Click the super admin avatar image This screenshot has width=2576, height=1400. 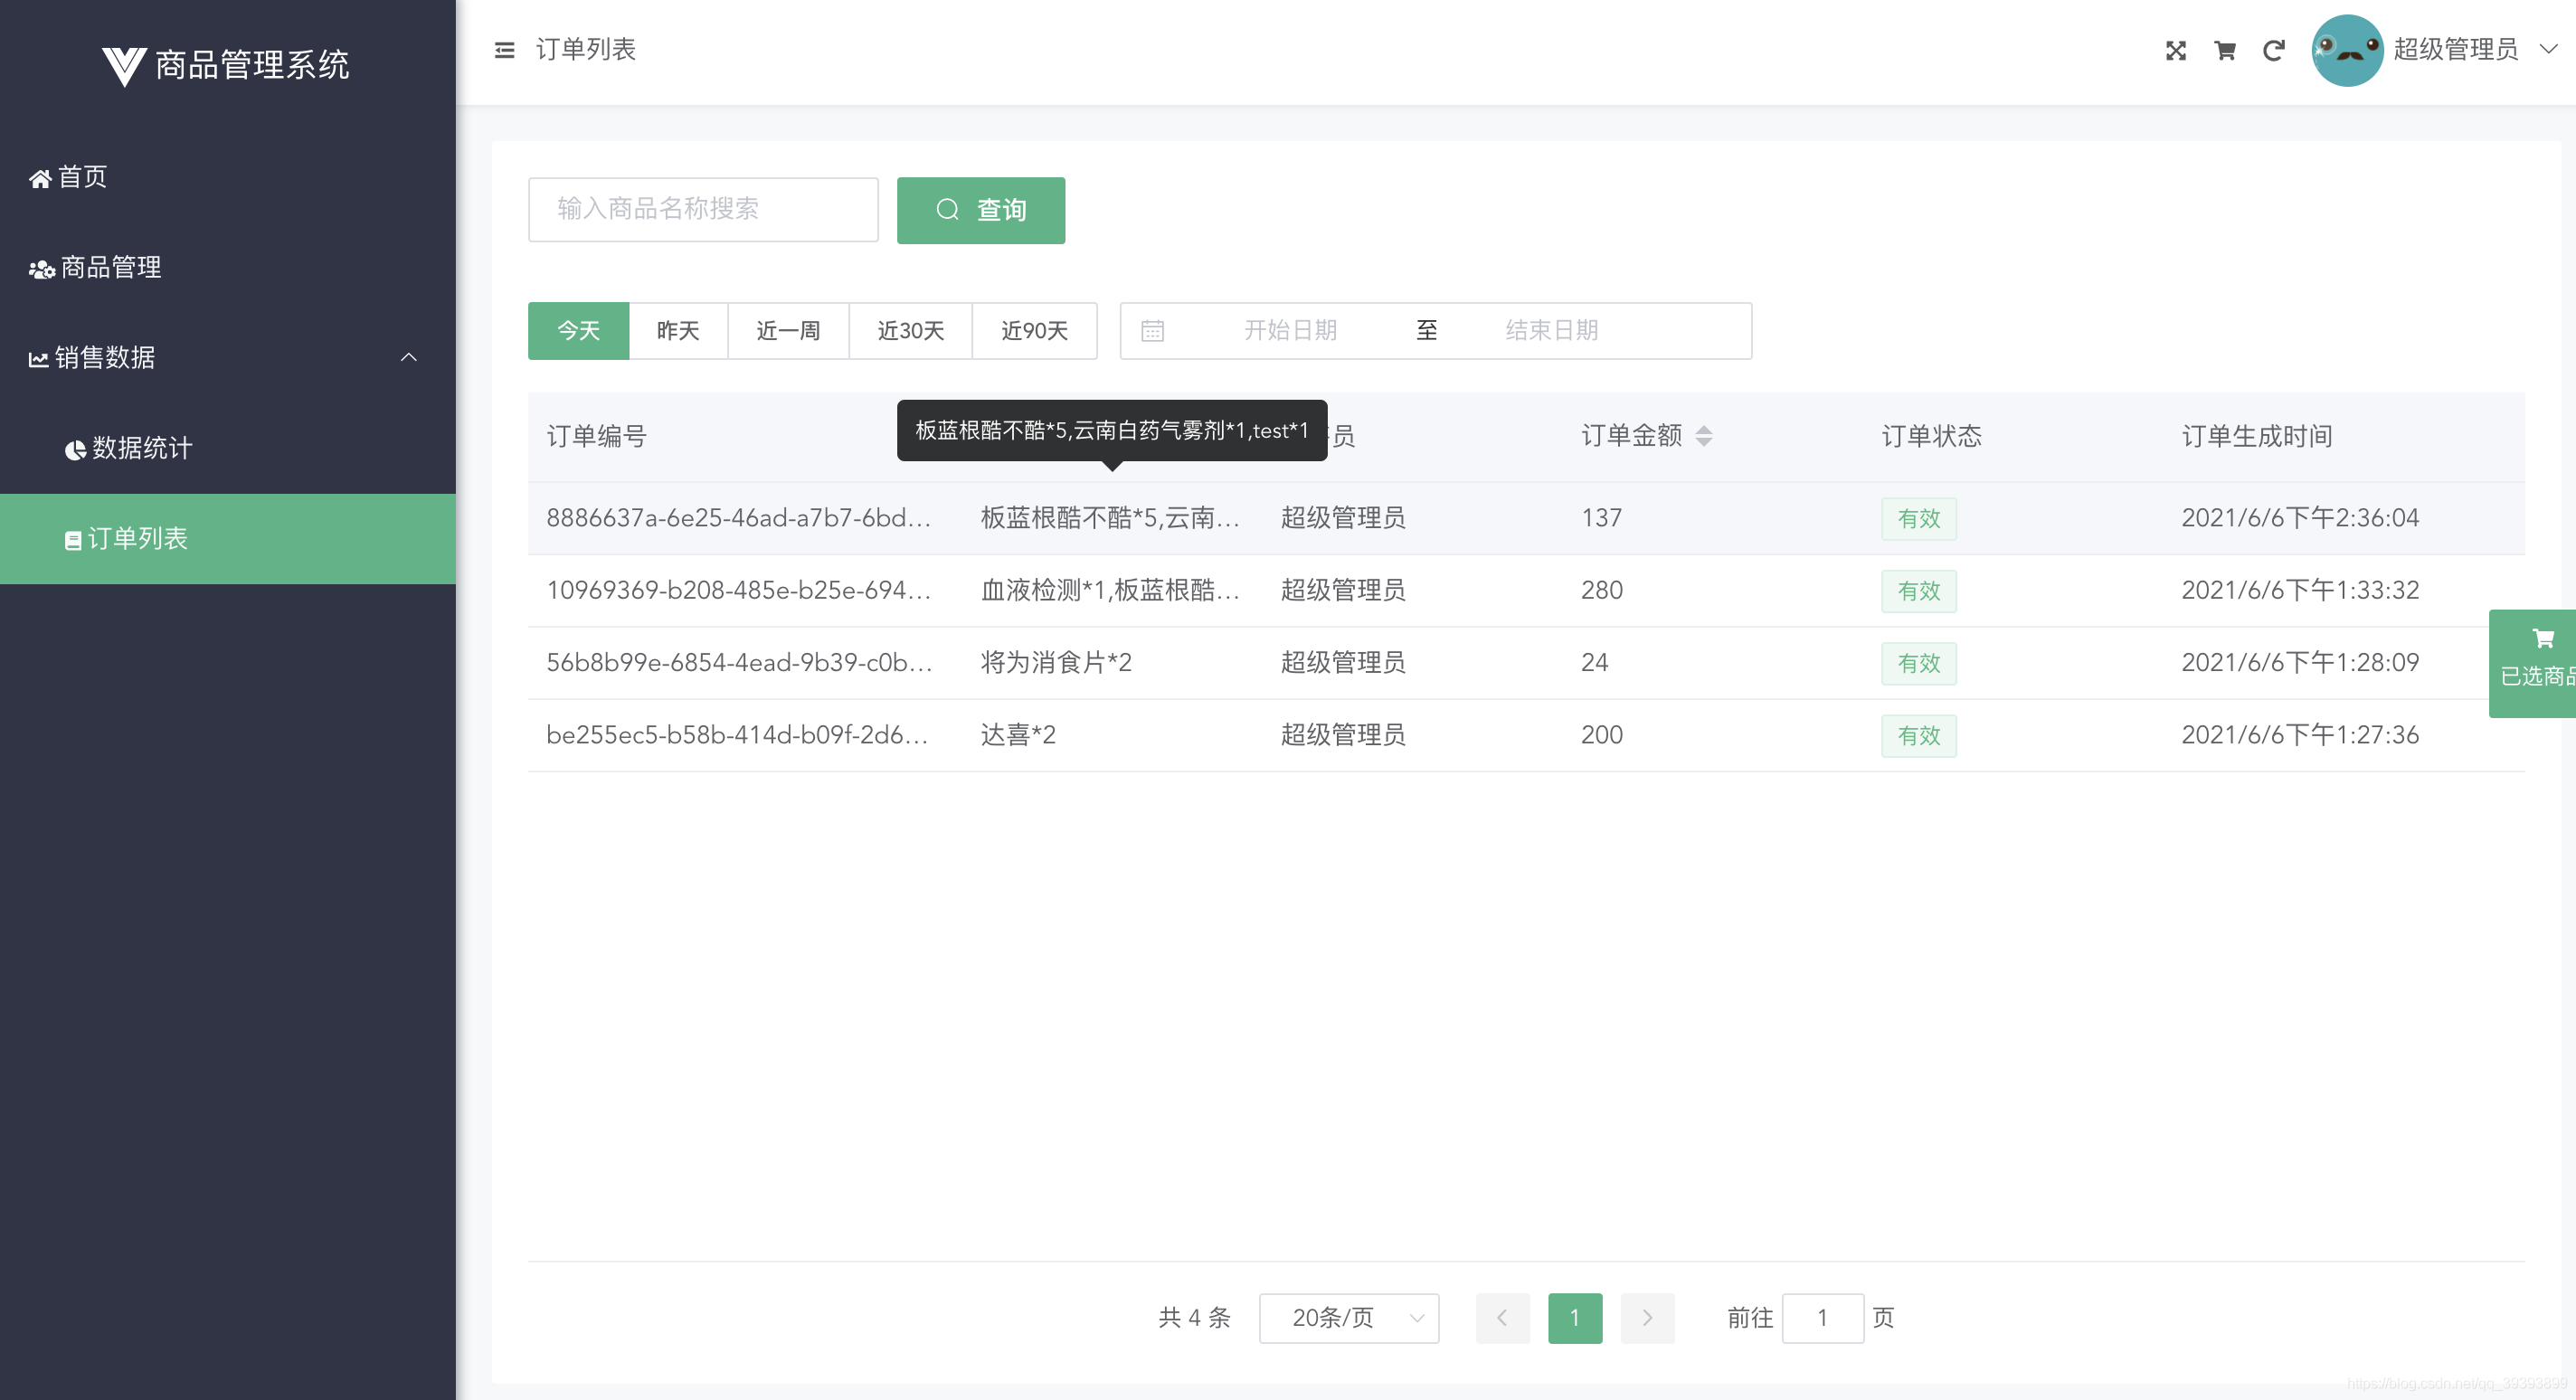click(2346, 50)
